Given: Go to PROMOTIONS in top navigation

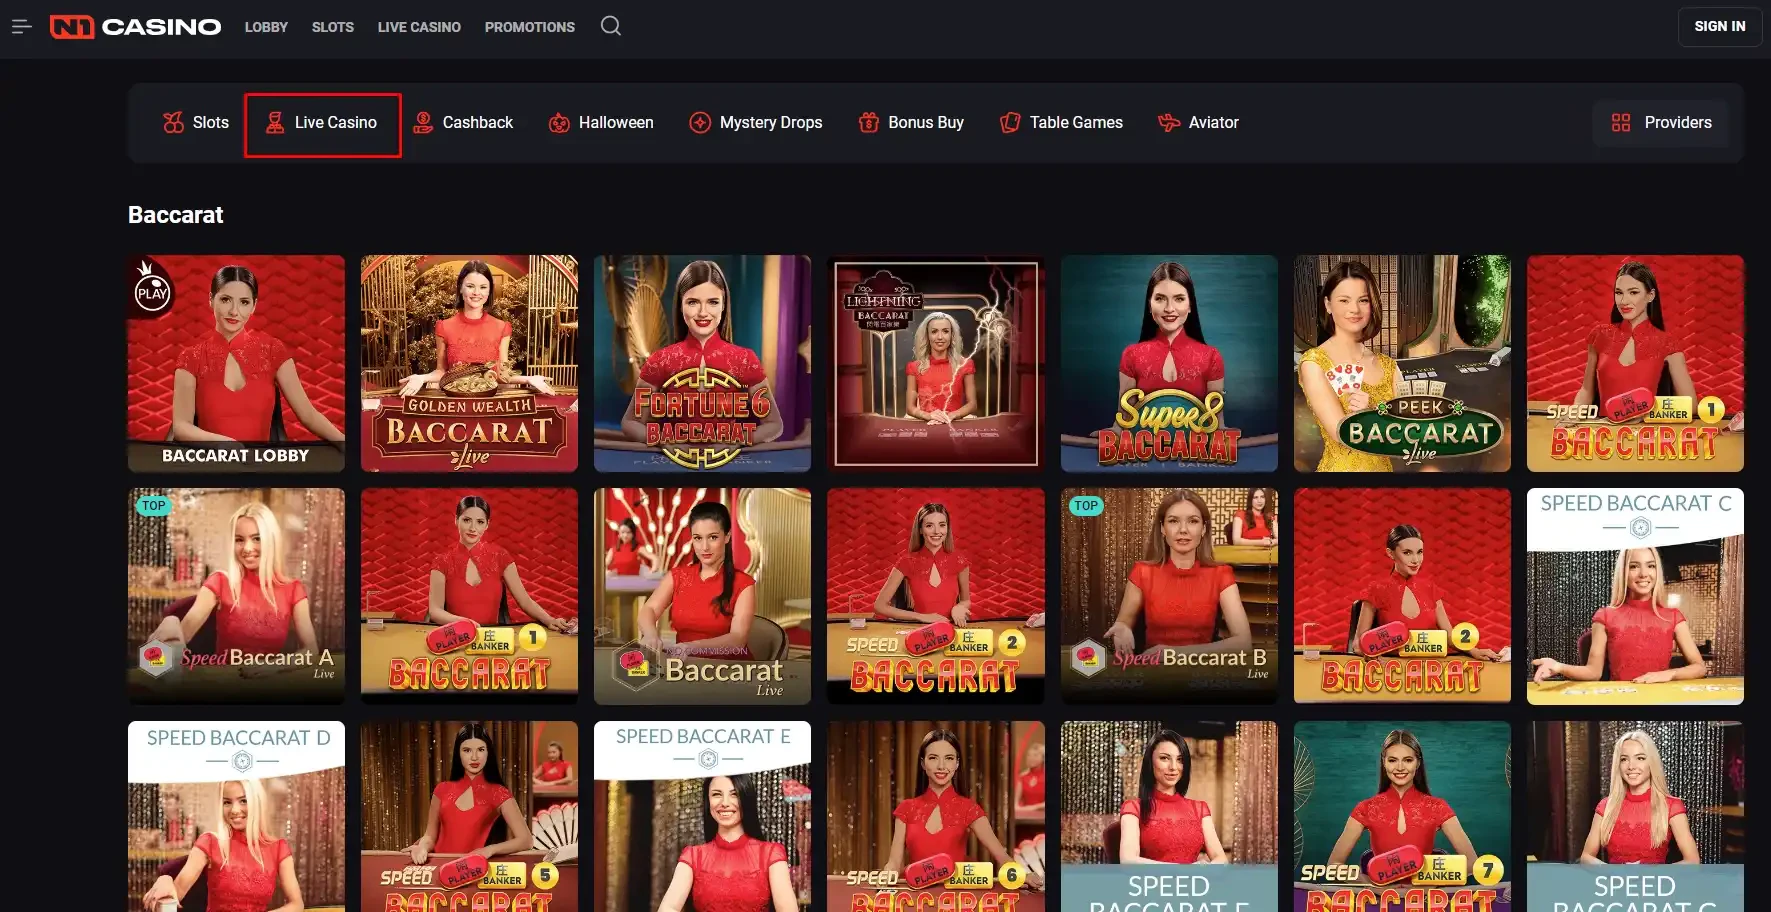Looking at the screenshot, I should [x=530, y=27].
